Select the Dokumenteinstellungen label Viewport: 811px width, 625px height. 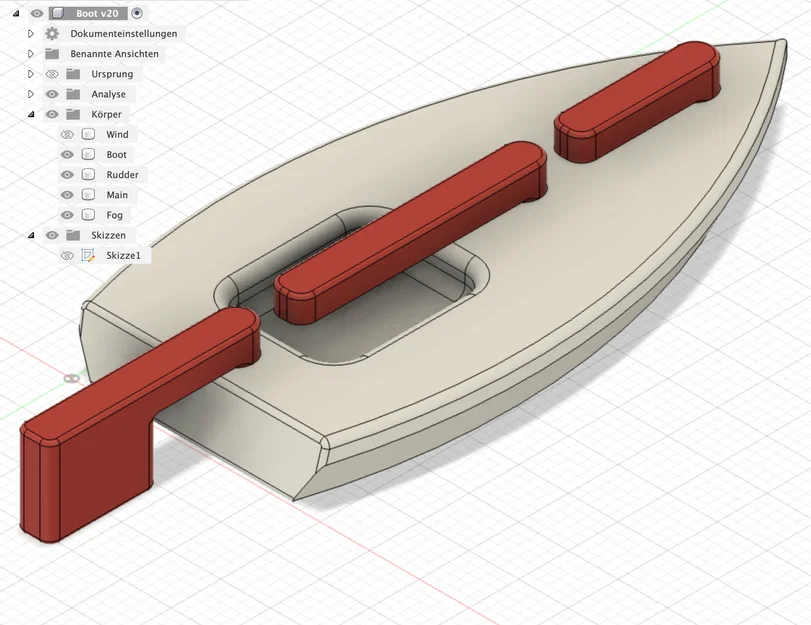[x=124, y=34]
